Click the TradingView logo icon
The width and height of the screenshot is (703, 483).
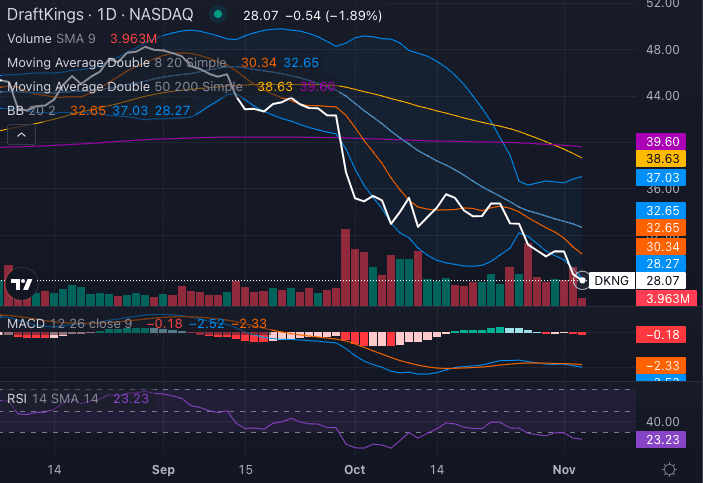tap(20, 284)
